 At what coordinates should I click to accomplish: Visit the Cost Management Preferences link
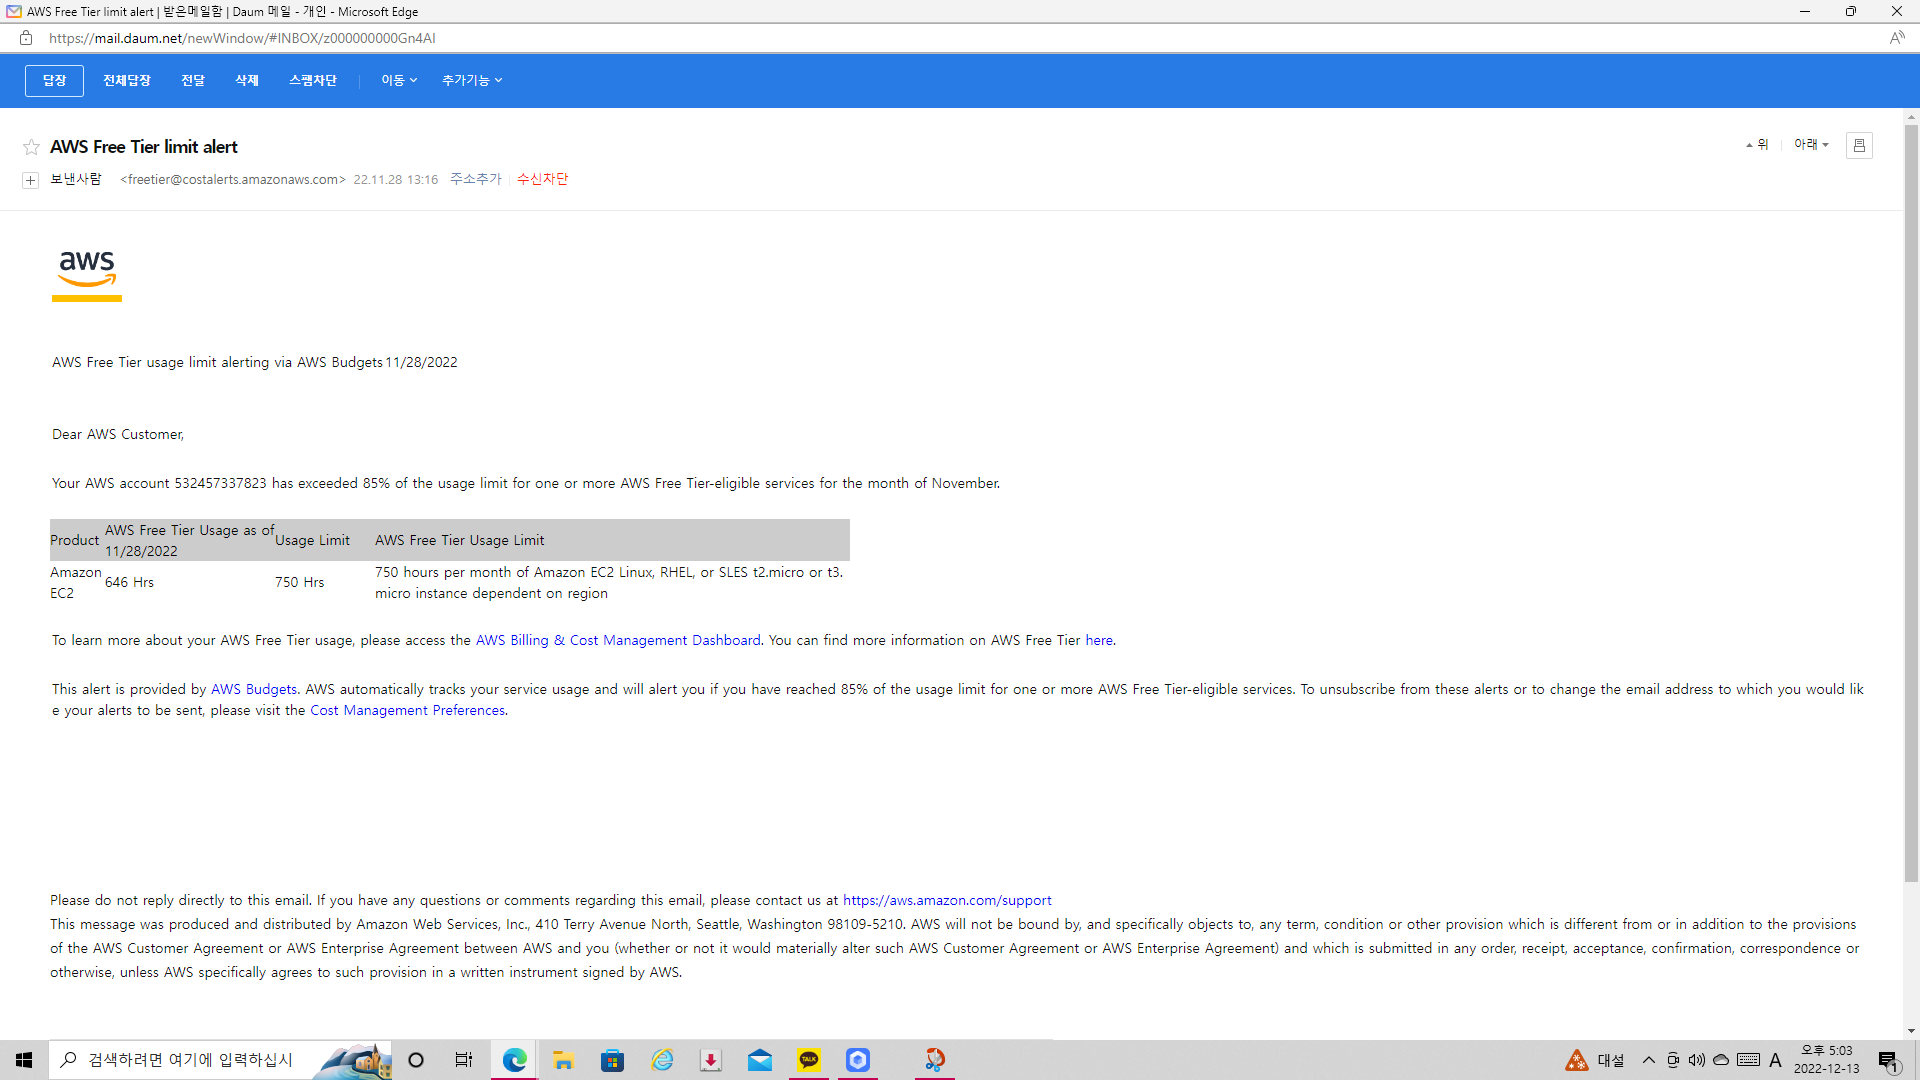coord(407,710)
